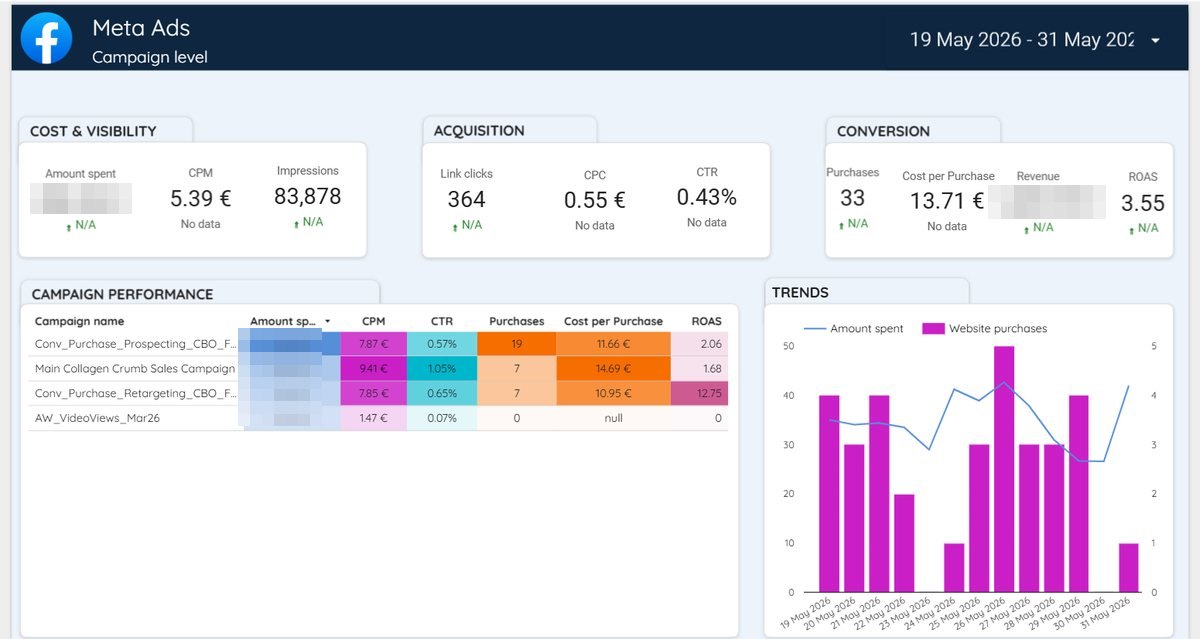Select the Conv_Purchase_Prospecting_CBO campaign row

(378, 344)
